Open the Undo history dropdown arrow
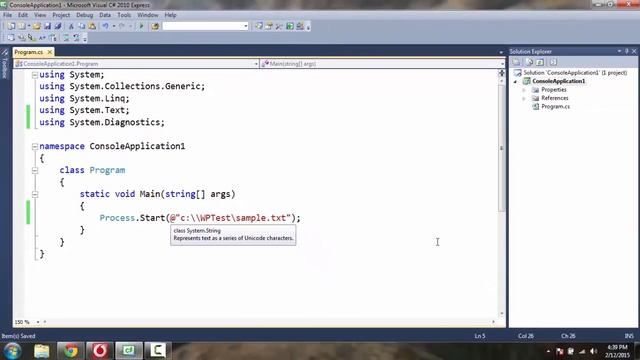 coord(114,26)
